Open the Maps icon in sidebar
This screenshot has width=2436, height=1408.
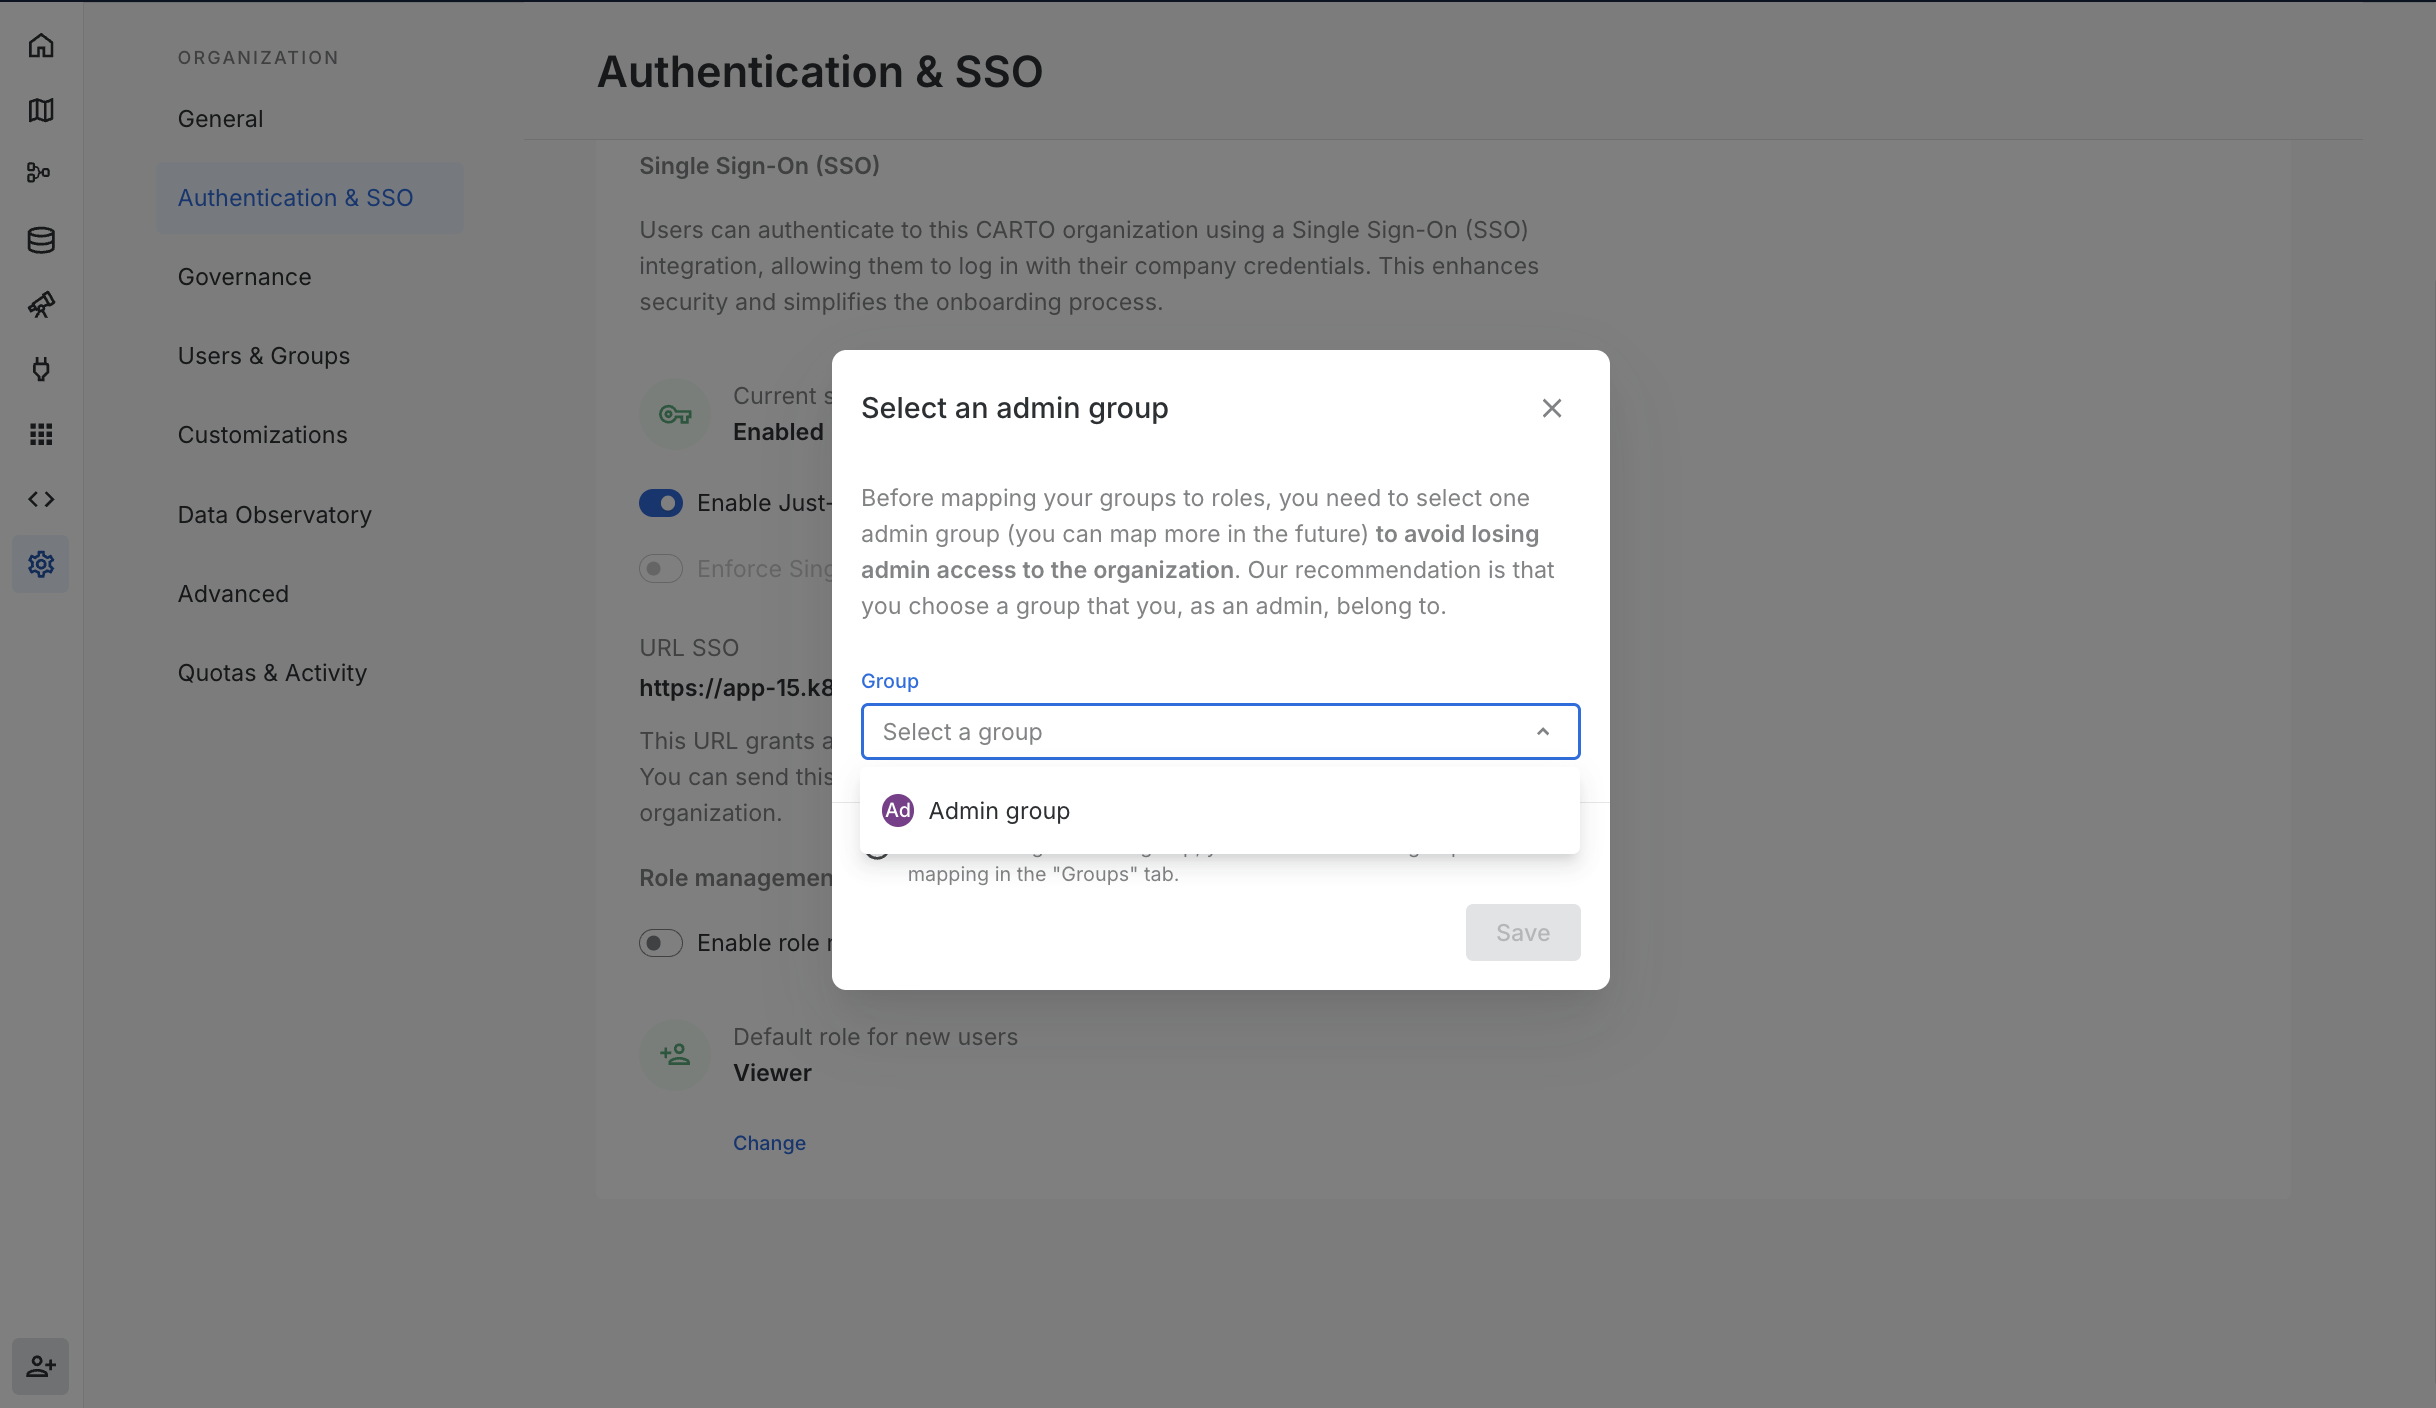(x=41, y=110)
